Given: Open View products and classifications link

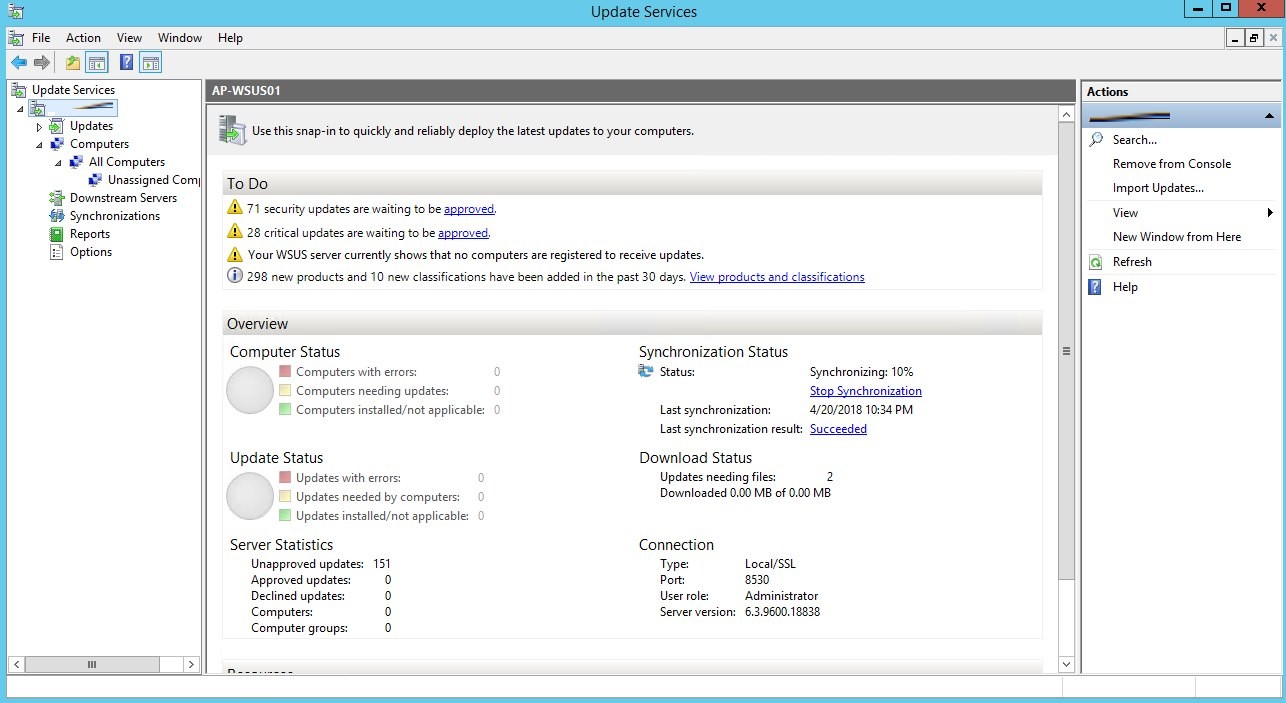Looking at the screenshot, I should coord(777,277).
